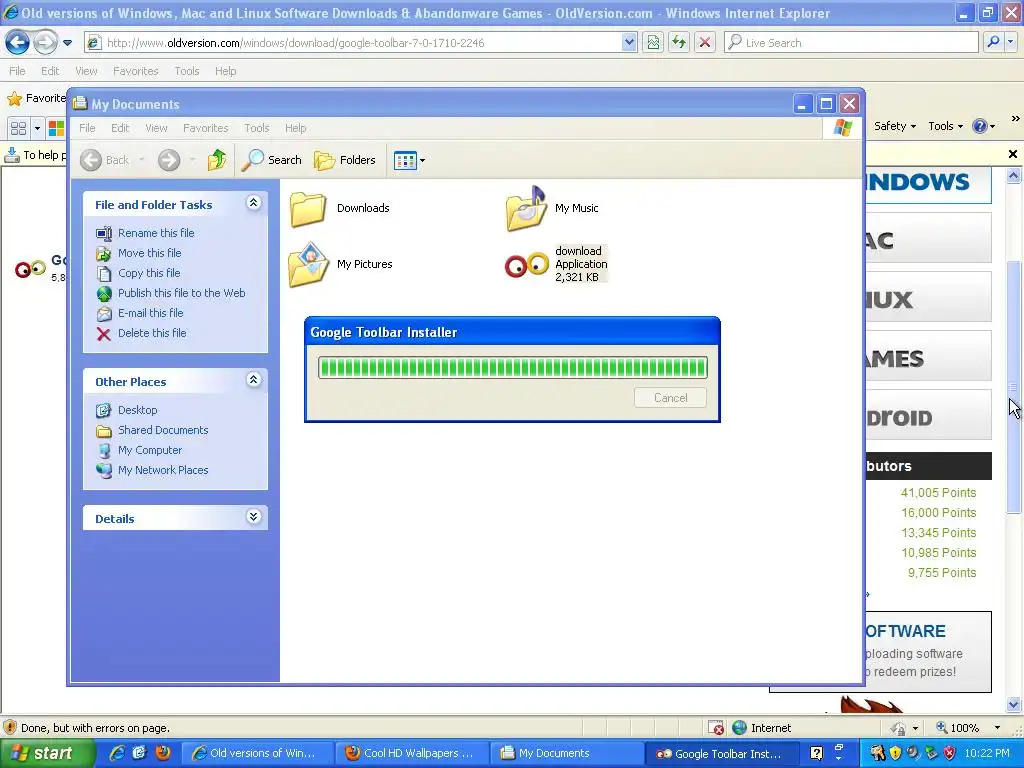1024x768 pixels.
Task: Click the Compatibility View icon
Action: coord(653,43)
